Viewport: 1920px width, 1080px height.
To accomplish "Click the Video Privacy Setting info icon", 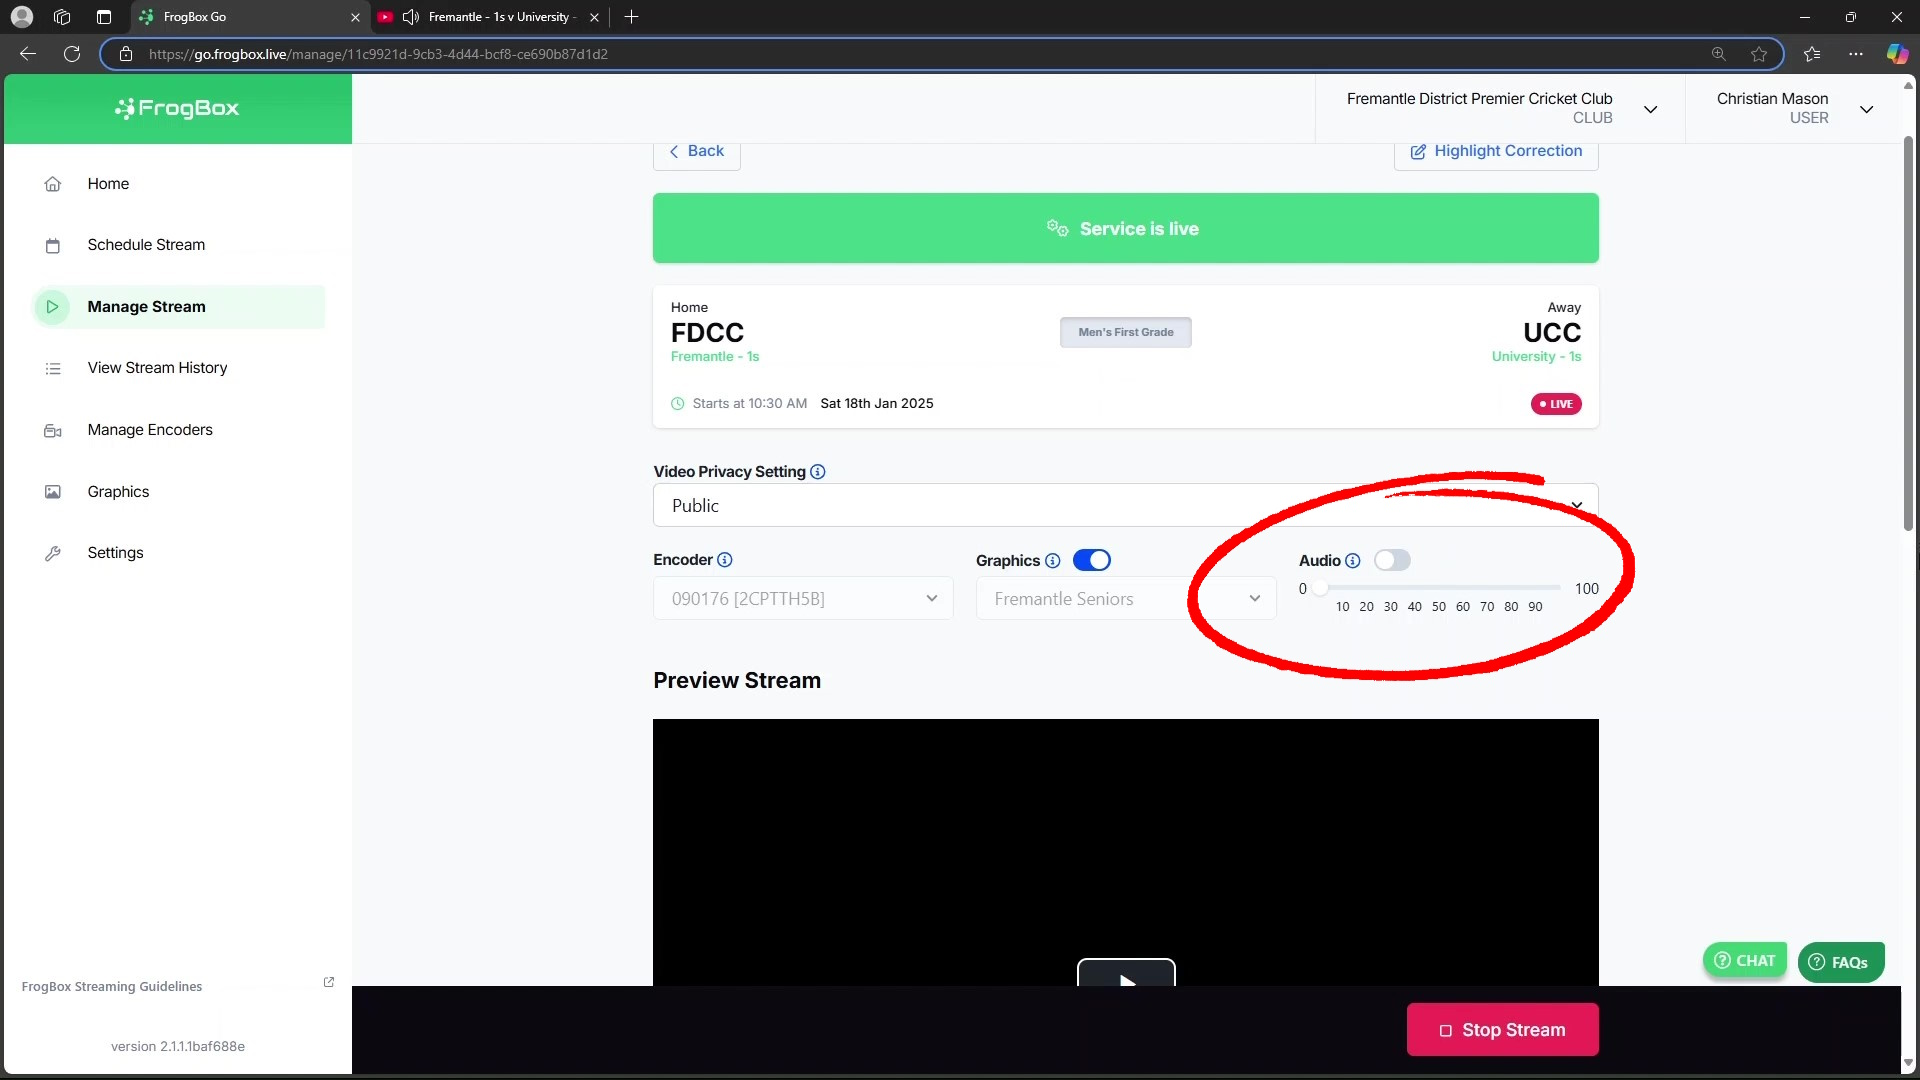I will coord(817,472).
